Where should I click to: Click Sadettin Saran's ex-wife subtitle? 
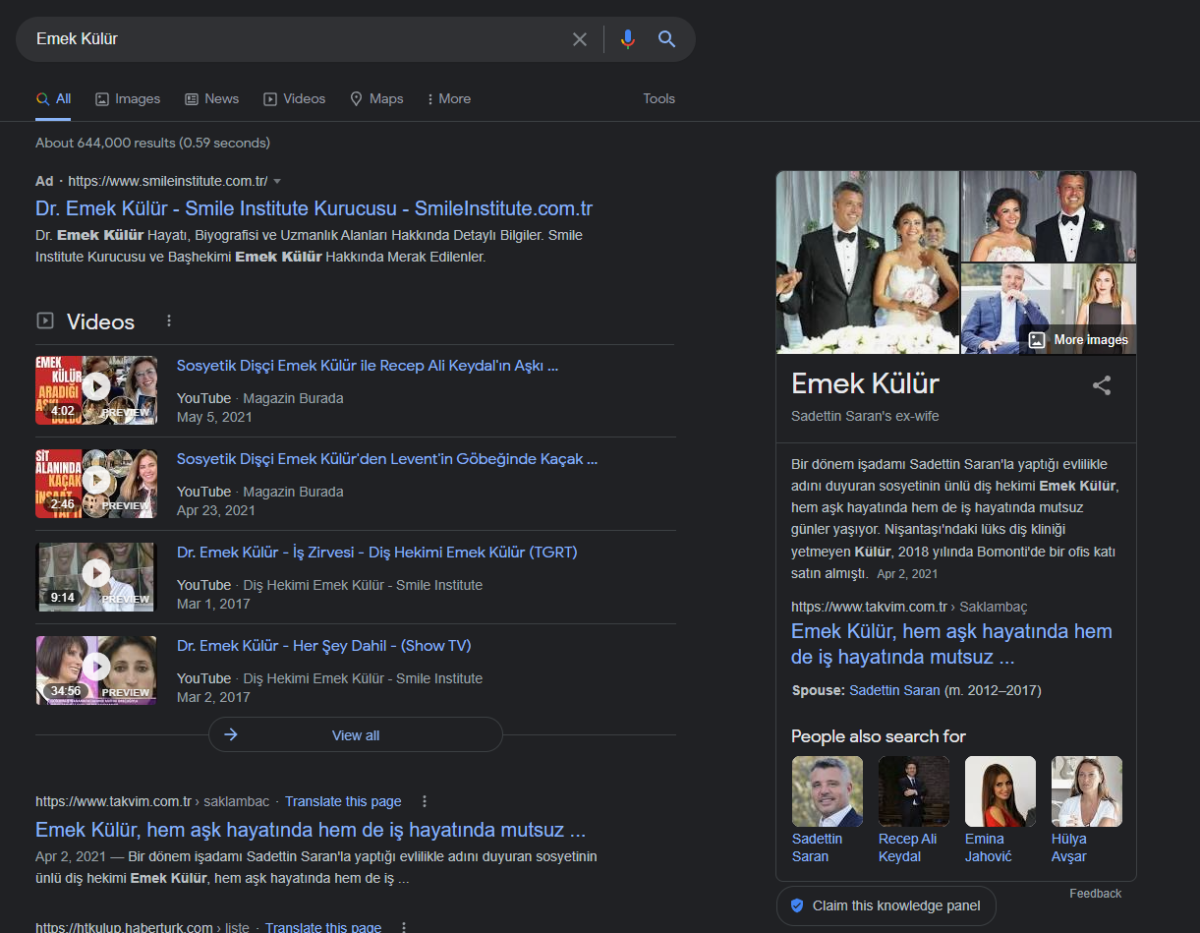pos(865,416)
